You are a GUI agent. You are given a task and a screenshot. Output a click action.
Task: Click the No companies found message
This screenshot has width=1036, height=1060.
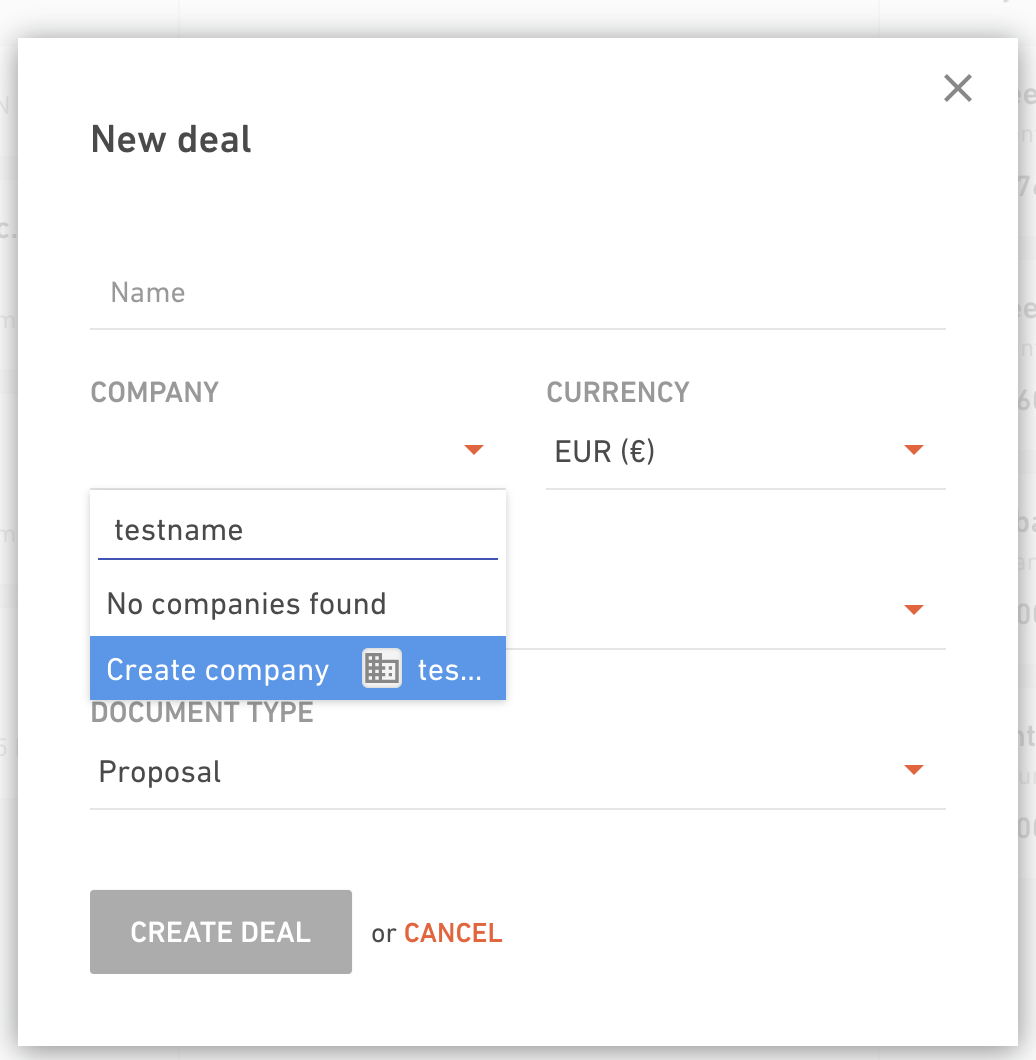pyautogui.click(x=246, y=604)
